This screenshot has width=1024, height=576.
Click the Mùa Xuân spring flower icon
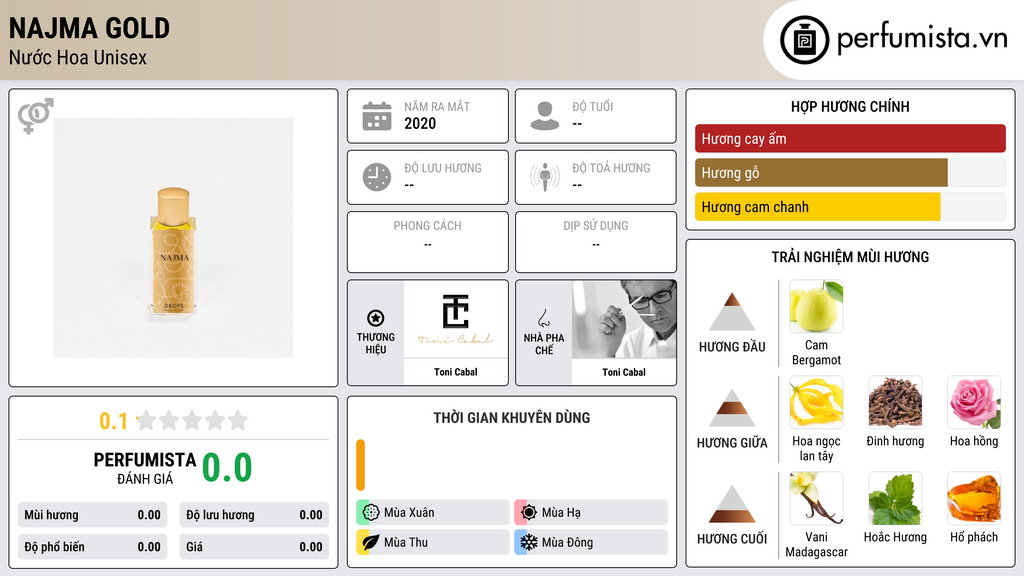click(x=371, y=512)
